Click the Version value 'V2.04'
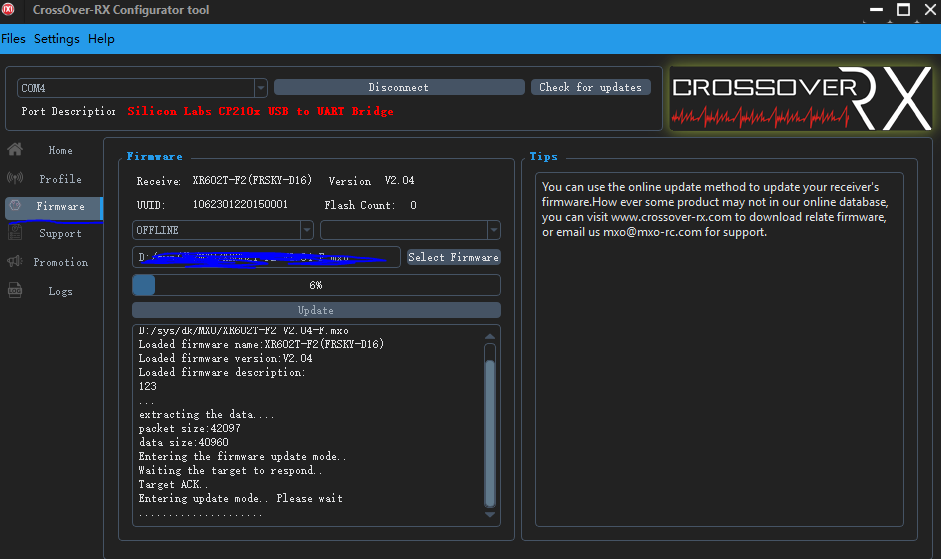 (x=399, y=180)
